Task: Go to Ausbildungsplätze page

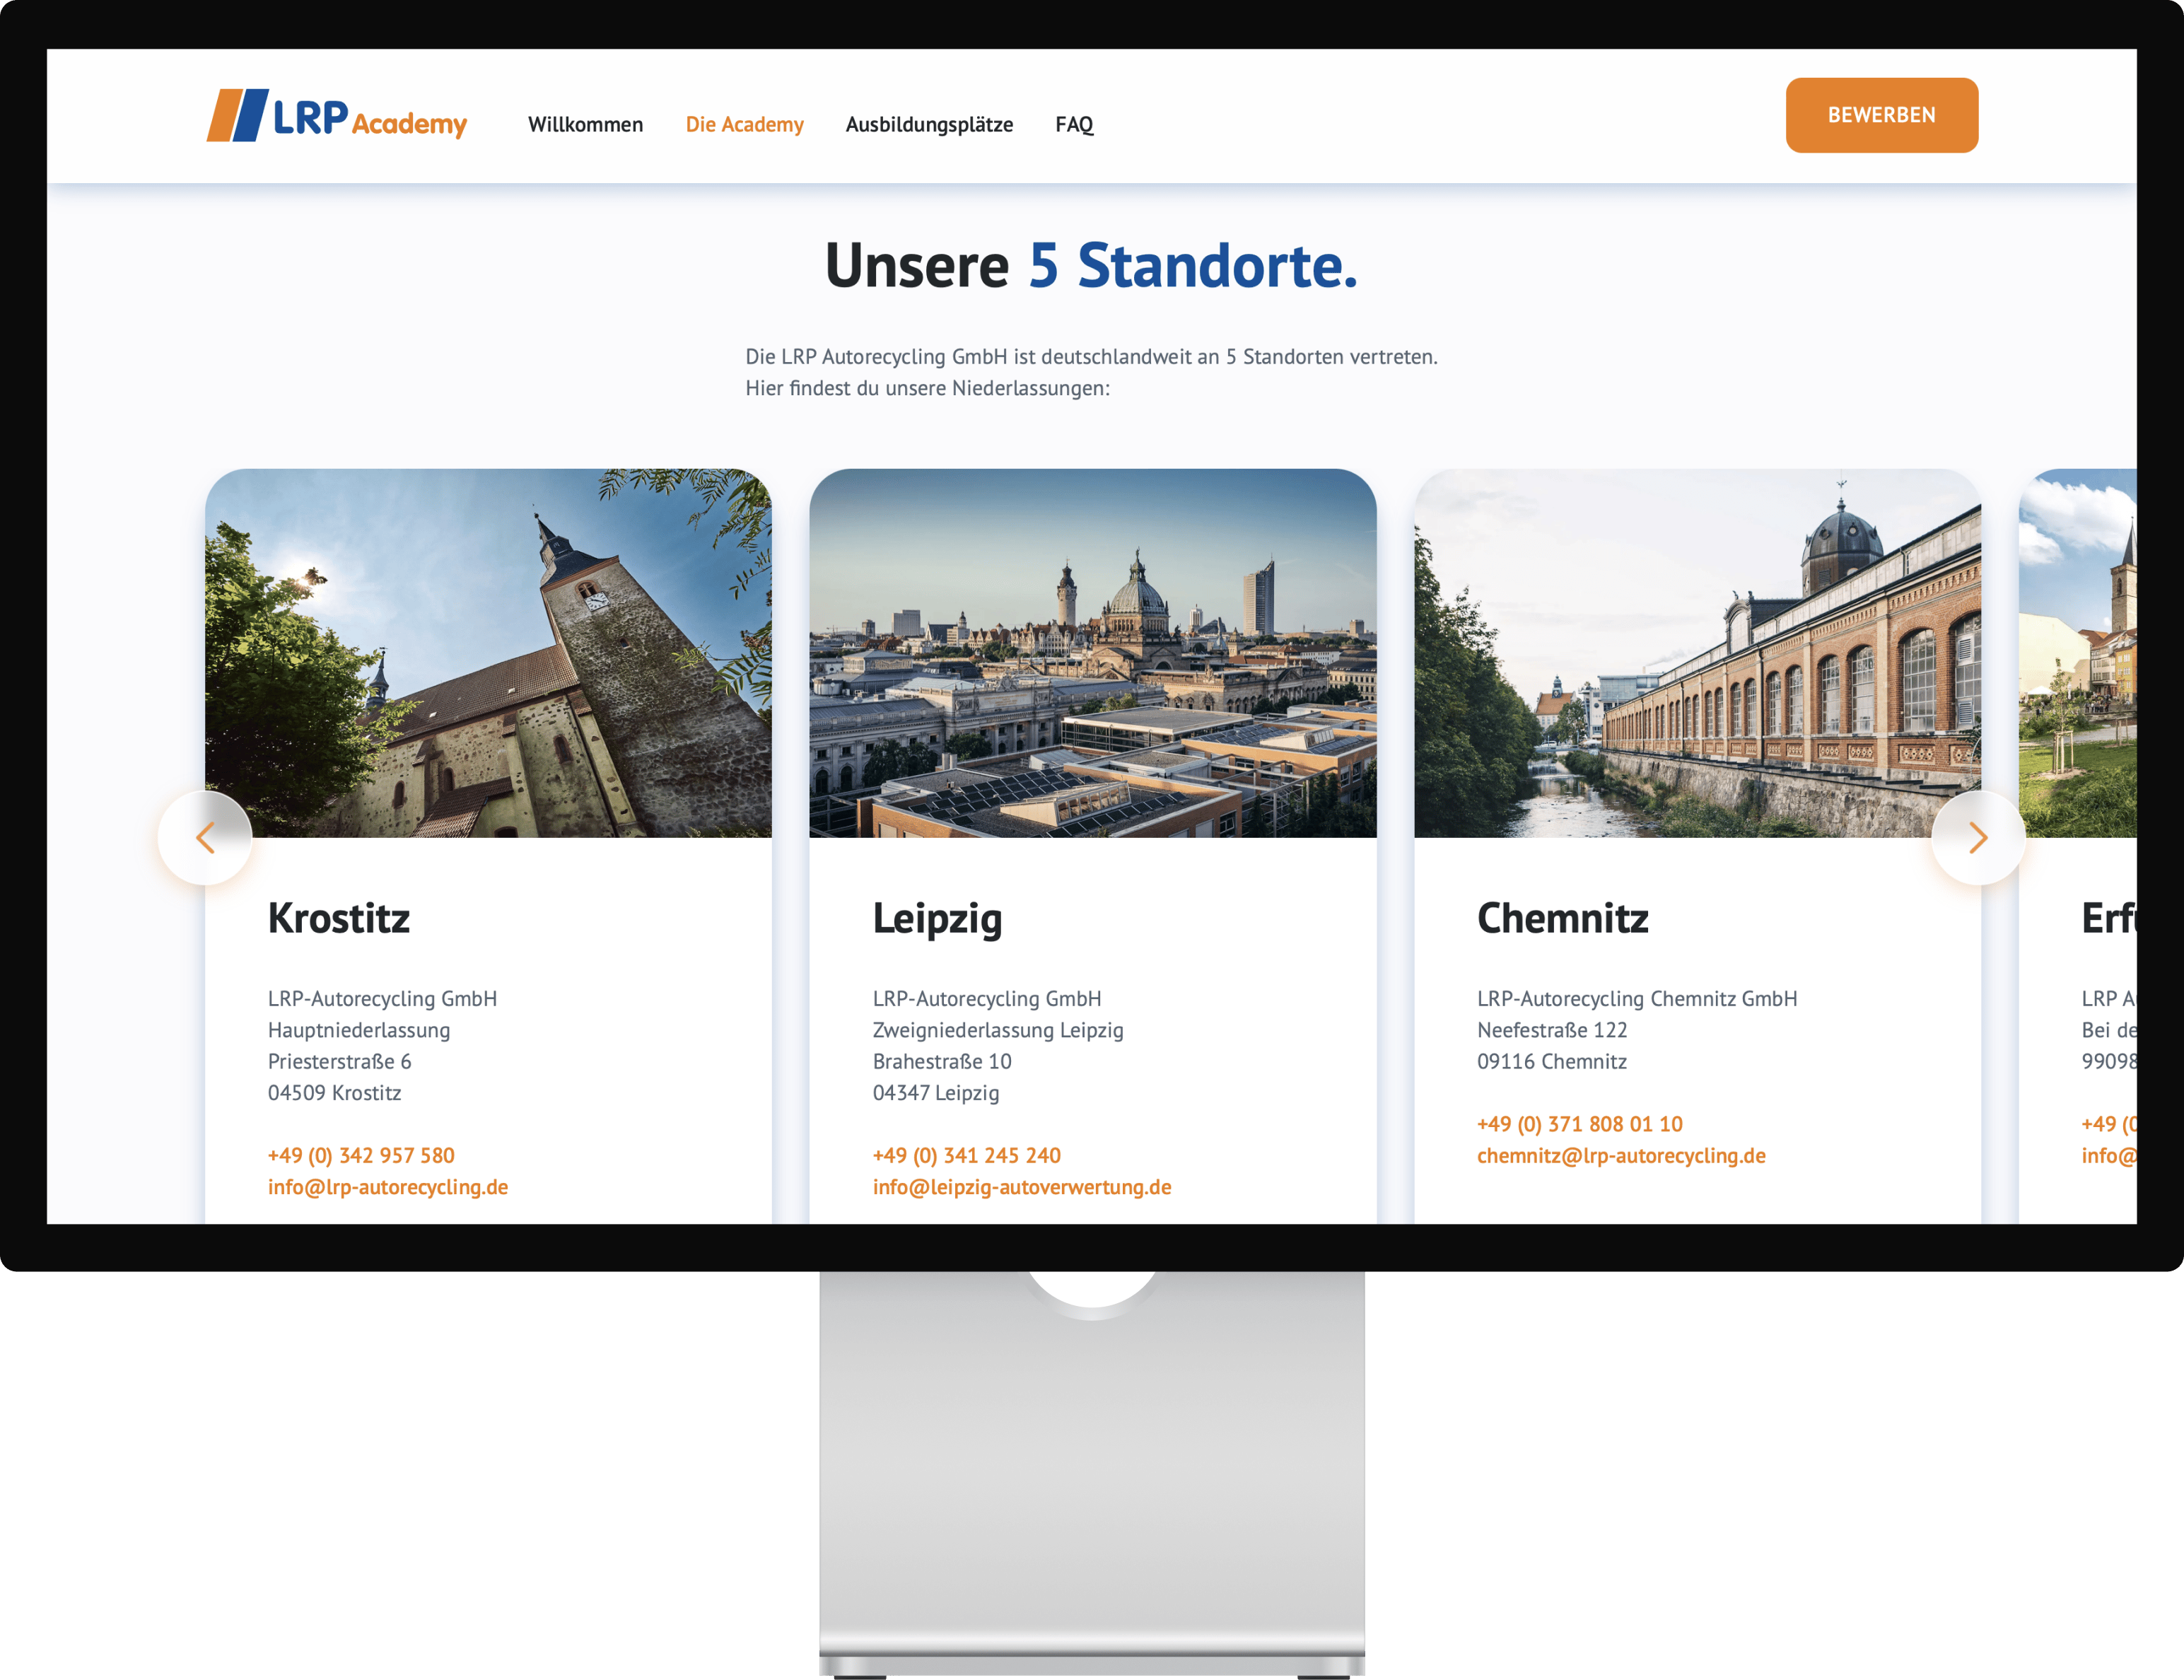Action: click(929, 125)
